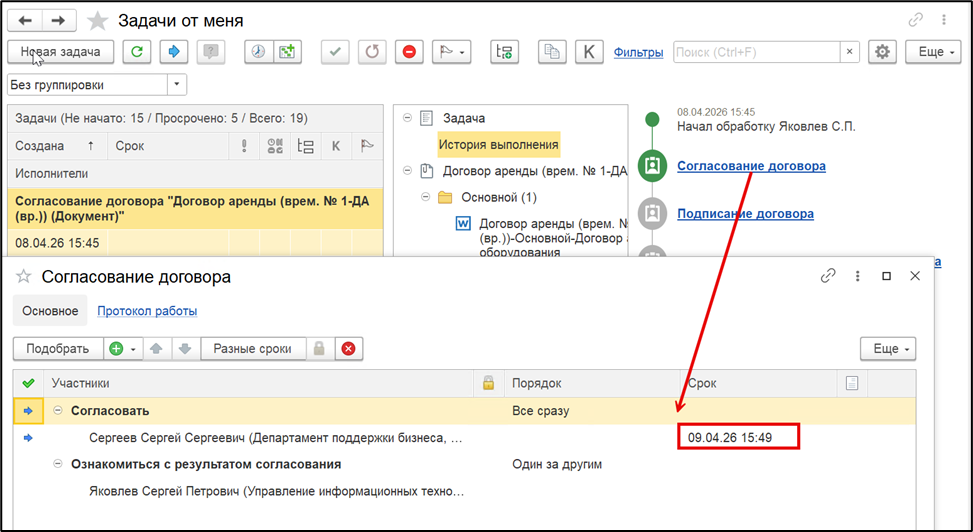Mark task done with grey checkmark icon

tap(335, 52)
